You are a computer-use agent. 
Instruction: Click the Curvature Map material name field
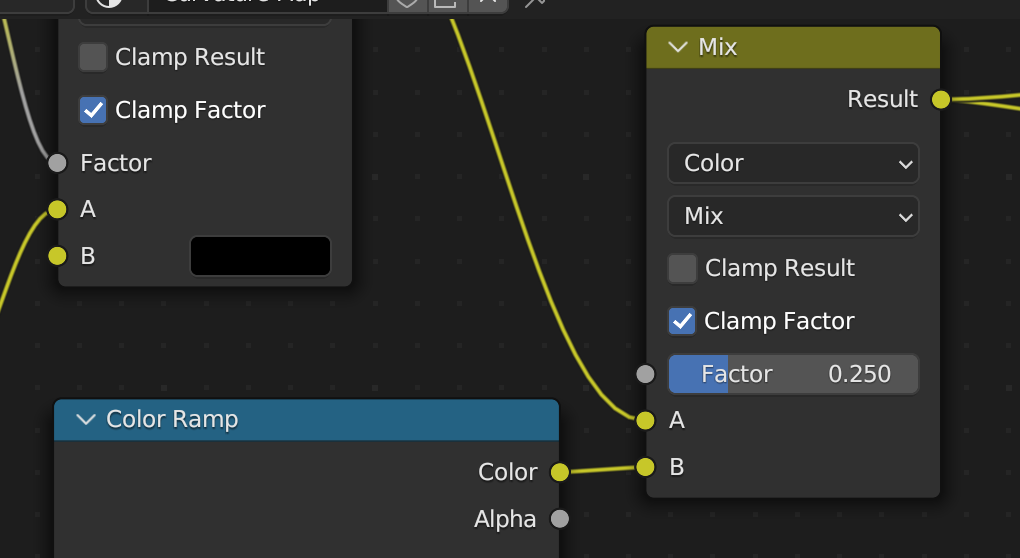point(265,2)
